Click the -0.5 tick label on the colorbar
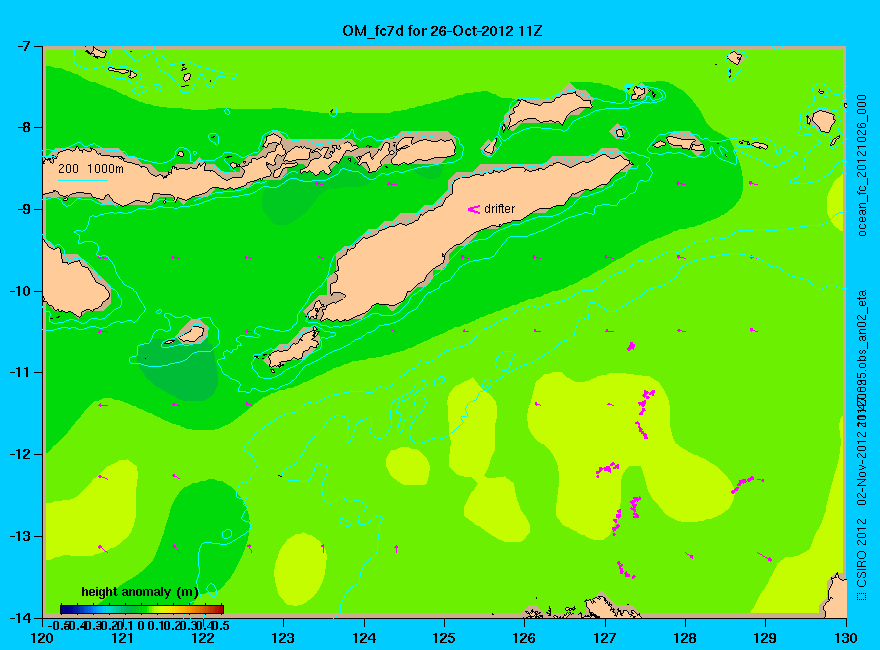 [58, 626]
